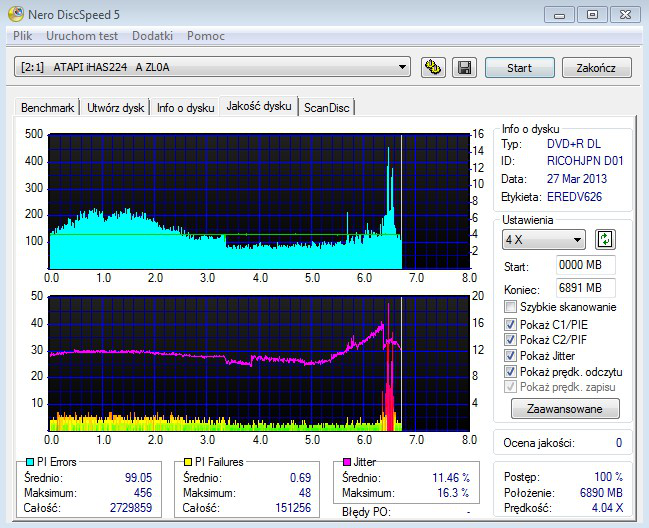Click Położenie 6890 MB value

tap(601, 493)
